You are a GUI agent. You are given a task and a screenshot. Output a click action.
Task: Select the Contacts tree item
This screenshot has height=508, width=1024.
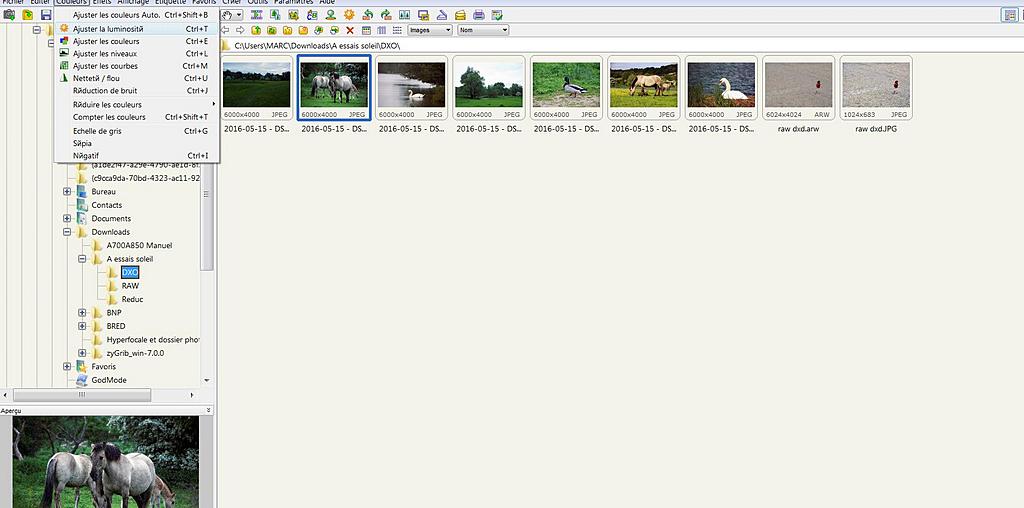coord(106,205)
